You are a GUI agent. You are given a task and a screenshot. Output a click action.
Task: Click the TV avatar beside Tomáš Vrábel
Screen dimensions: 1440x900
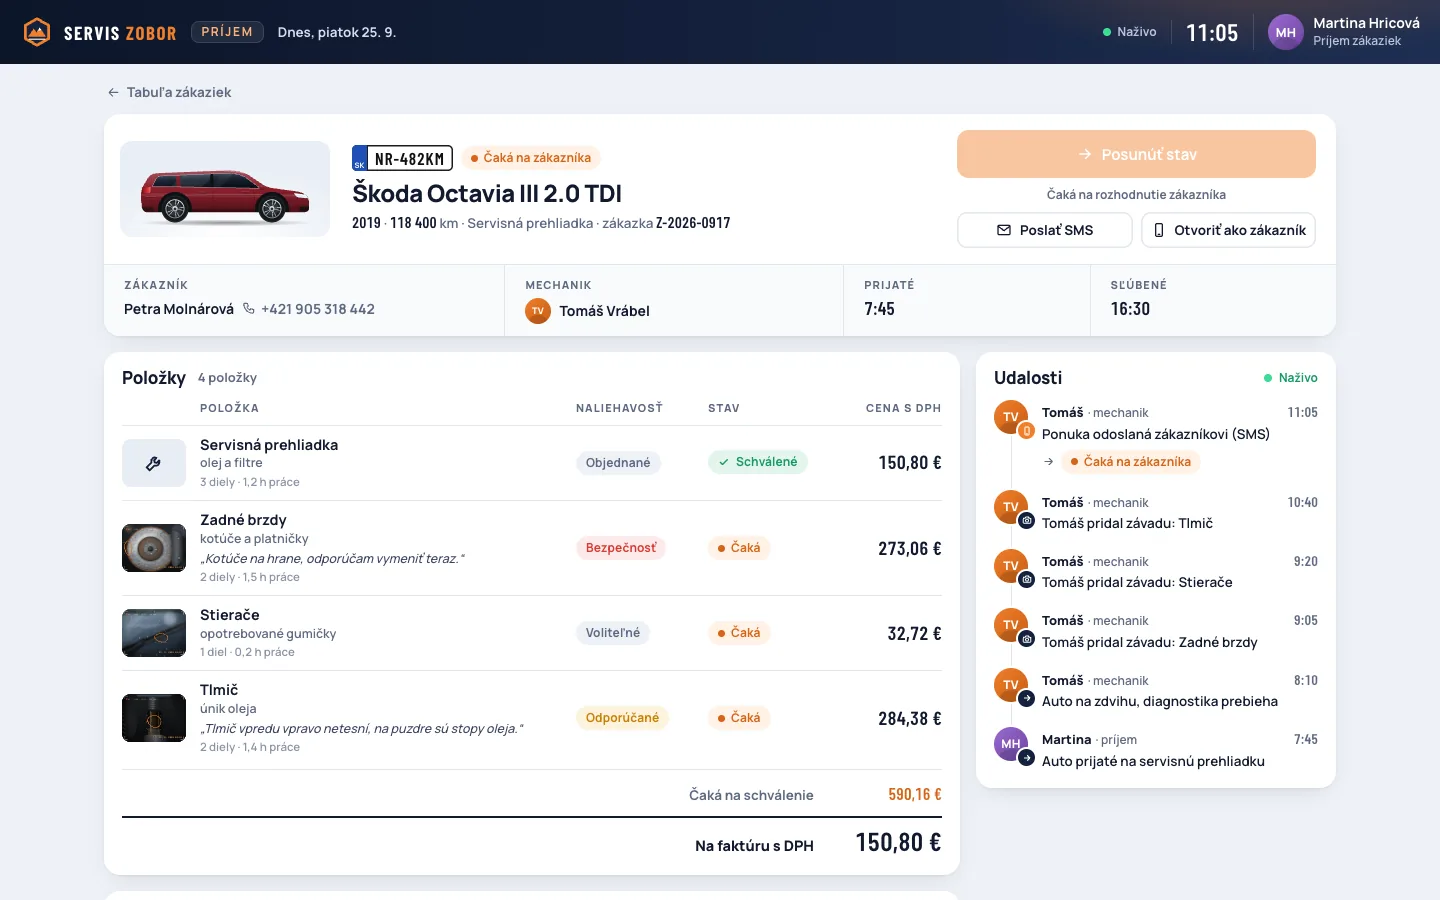coord(538,311)
